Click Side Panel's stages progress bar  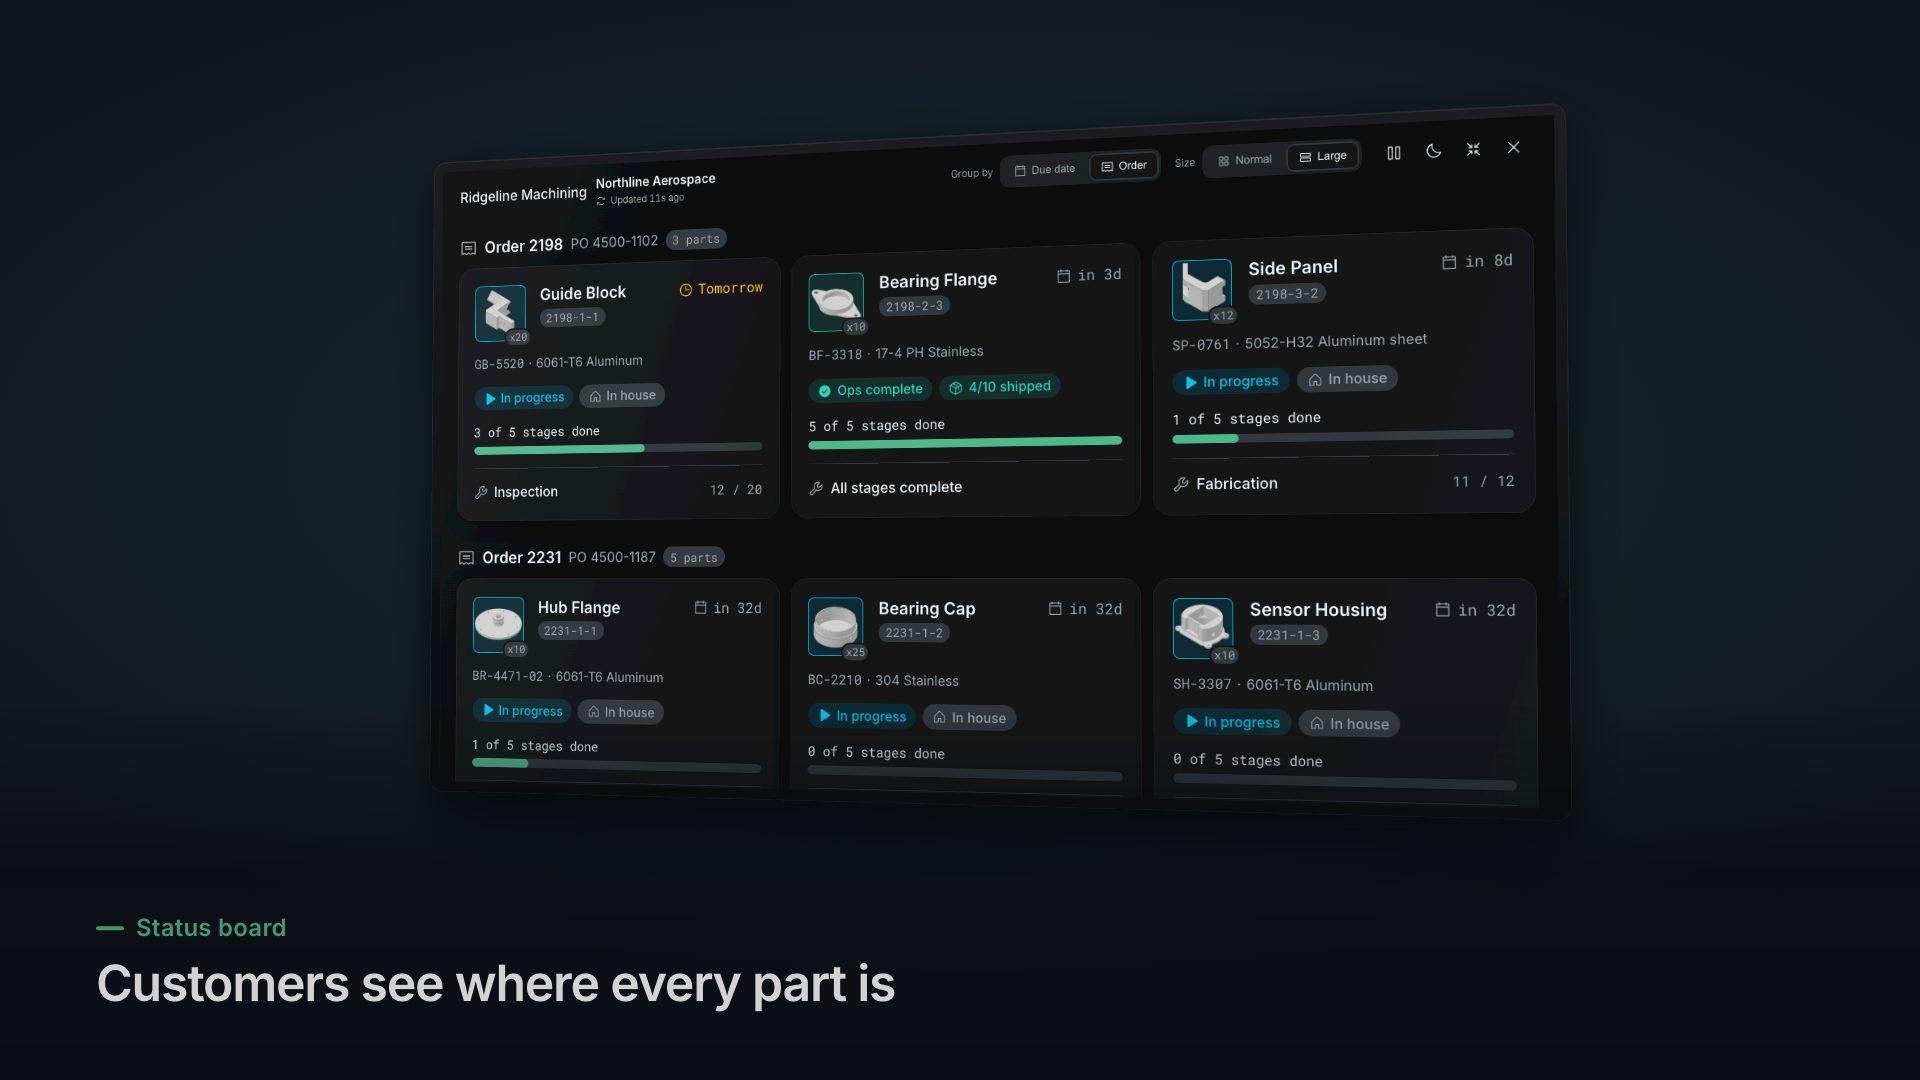1343,436
